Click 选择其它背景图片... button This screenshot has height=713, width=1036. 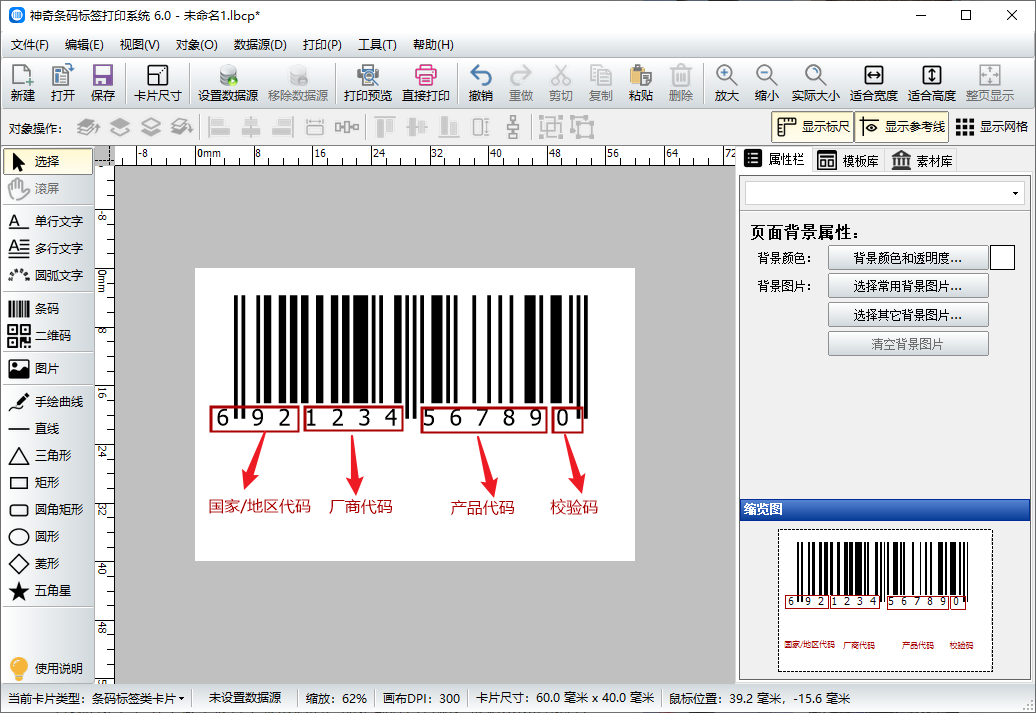point(908,315)
